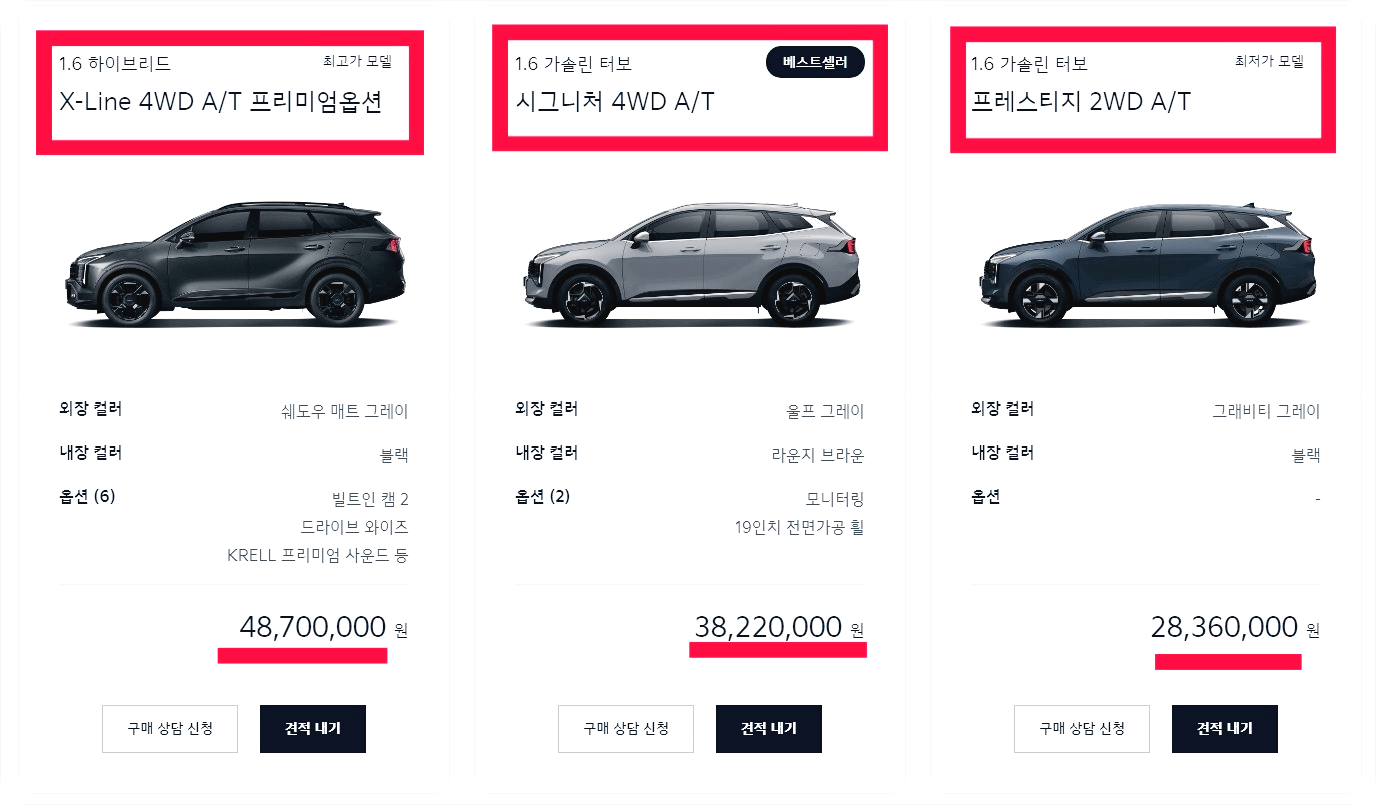Viewport: 1376px width, 805px height.
Task: Click 견적 내기 button for X-Line 4WD A/T
Action: [x=312, y=728]
